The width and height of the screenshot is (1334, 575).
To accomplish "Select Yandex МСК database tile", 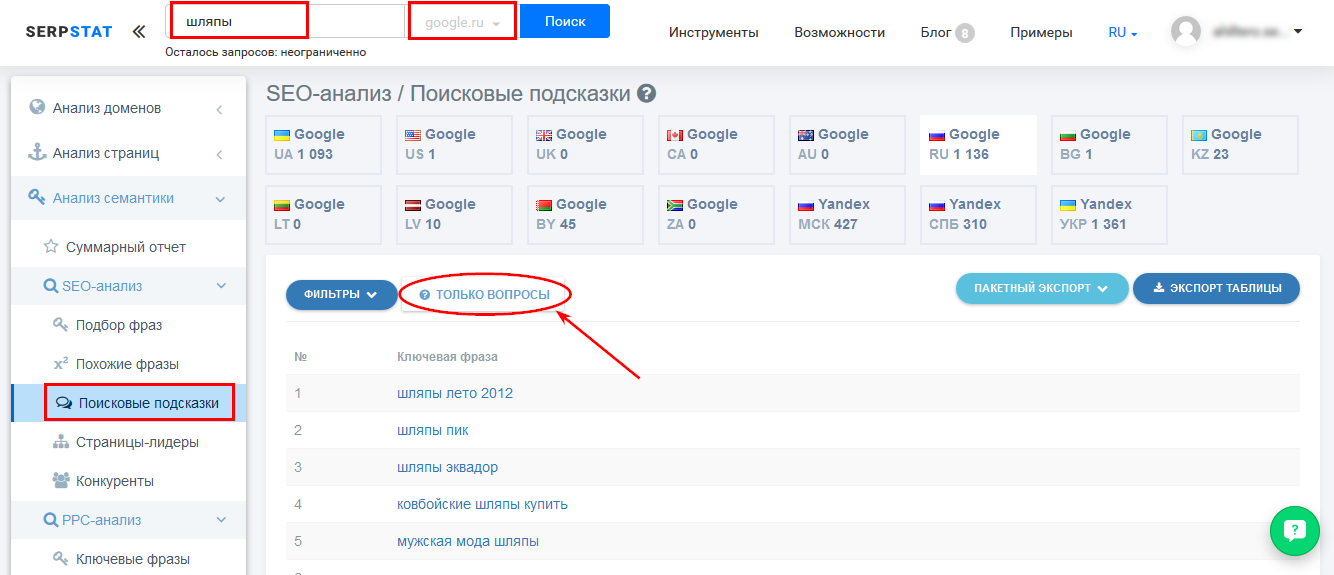I will tap(847, 215).
